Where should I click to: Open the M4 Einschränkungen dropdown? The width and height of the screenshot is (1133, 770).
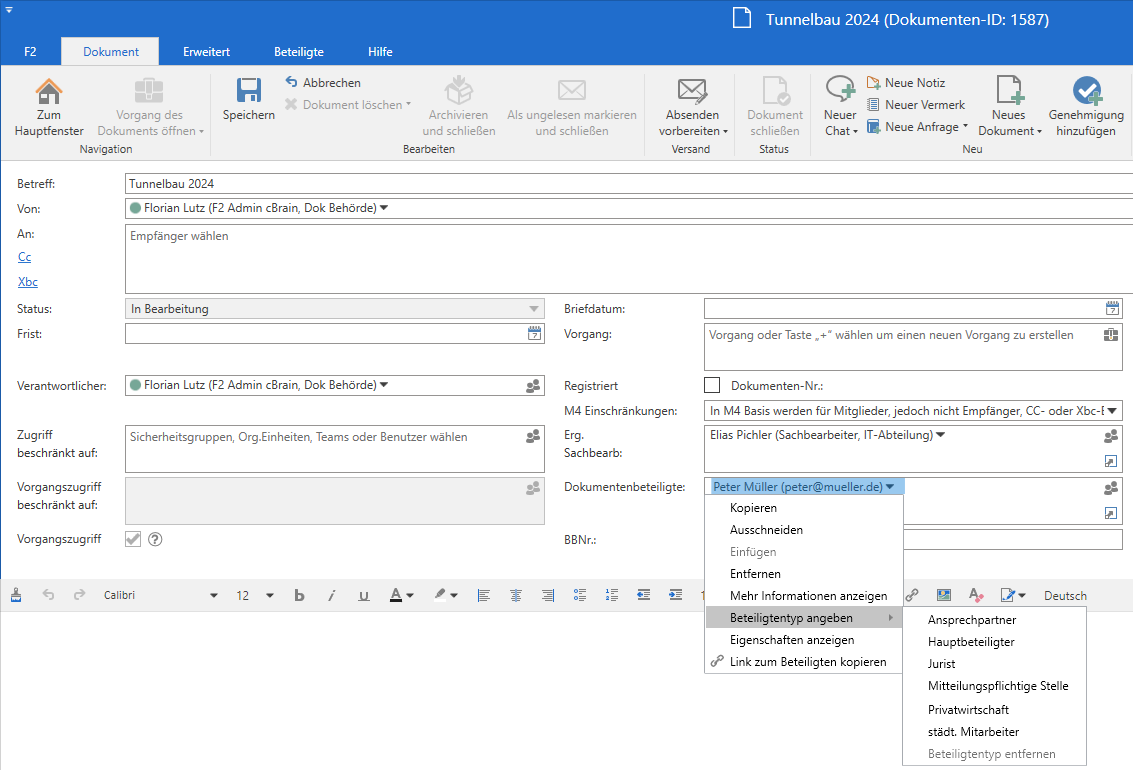click(x=1112, y=410)
